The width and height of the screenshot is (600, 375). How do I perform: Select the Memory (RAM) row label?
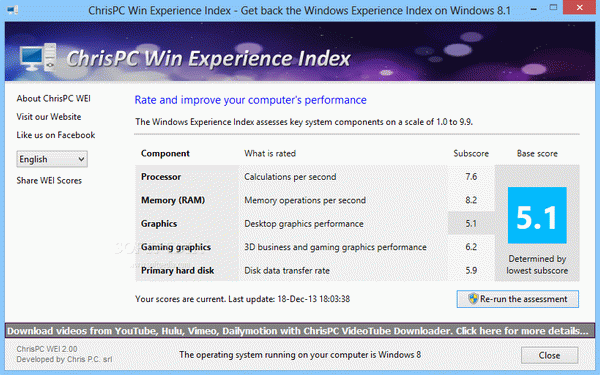tap(173, 200)
